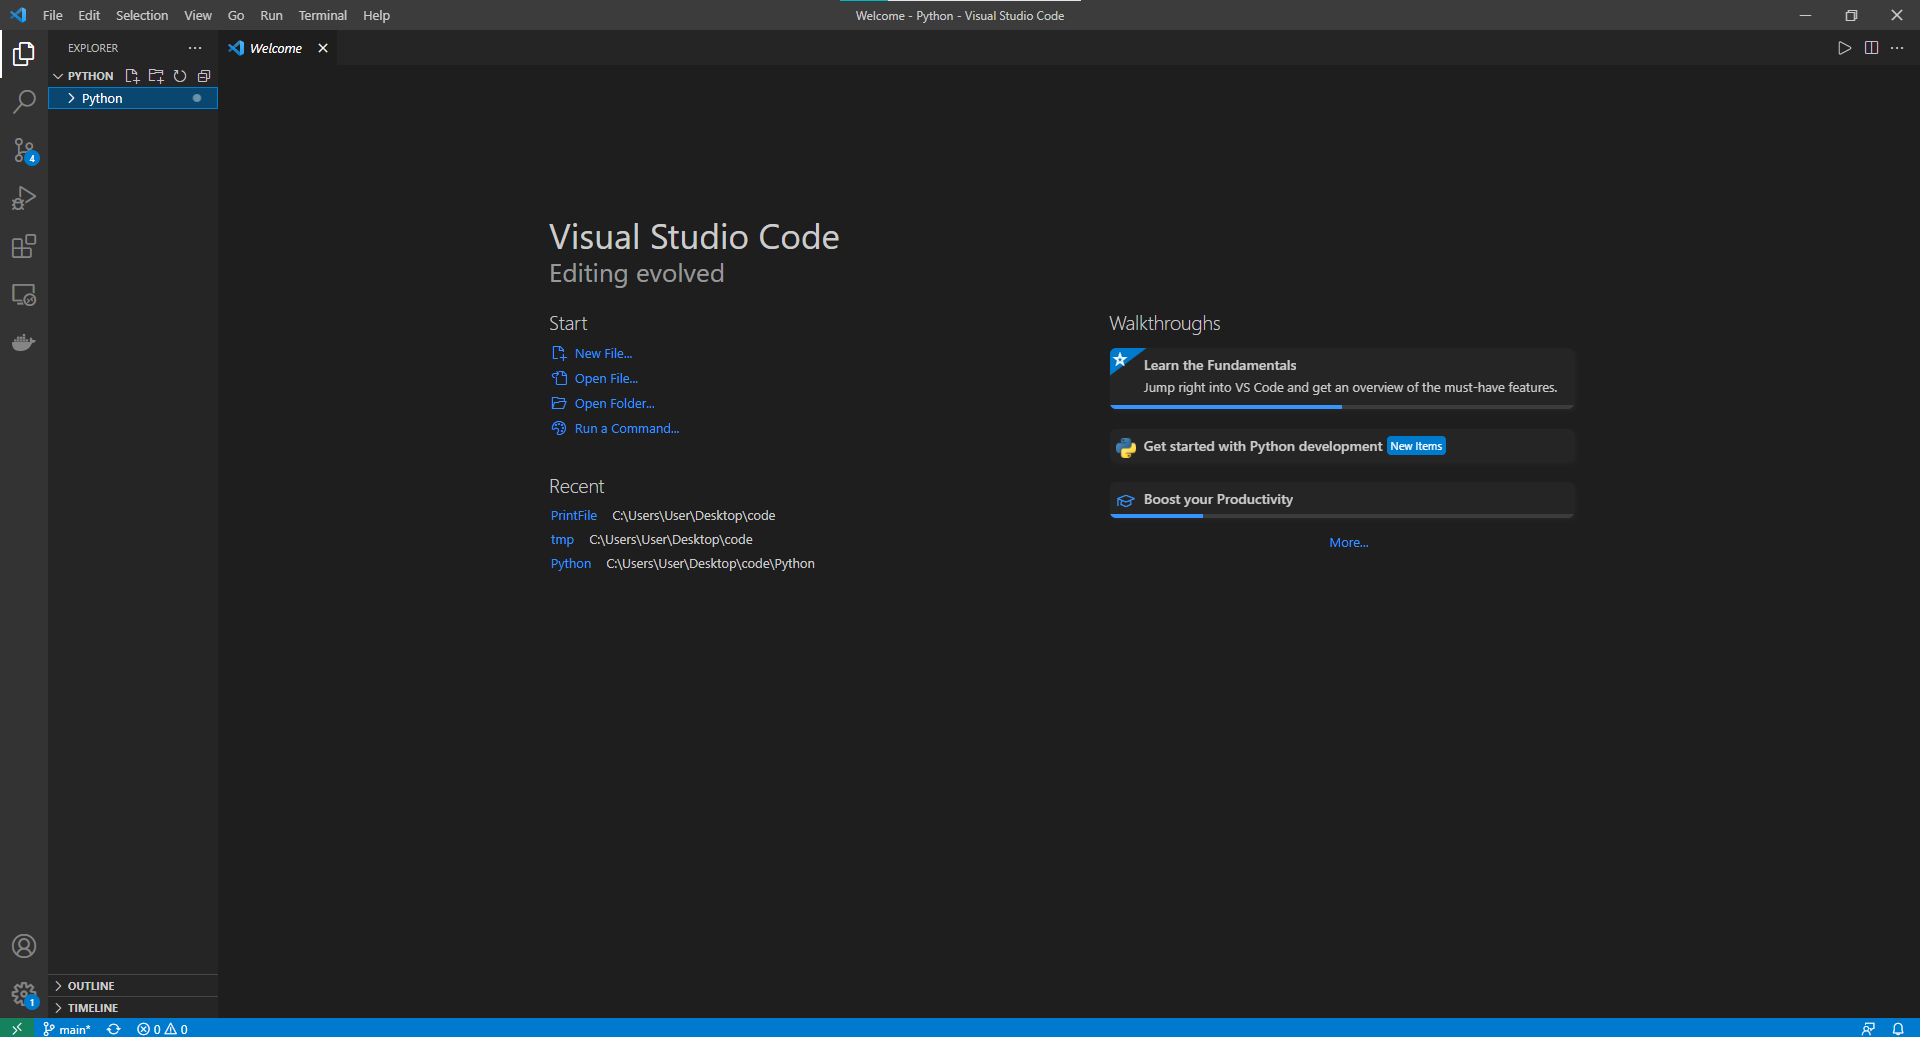Open recent PrintFile folder
Viewport: 1920px width, 1037px height.
(574, 515)
